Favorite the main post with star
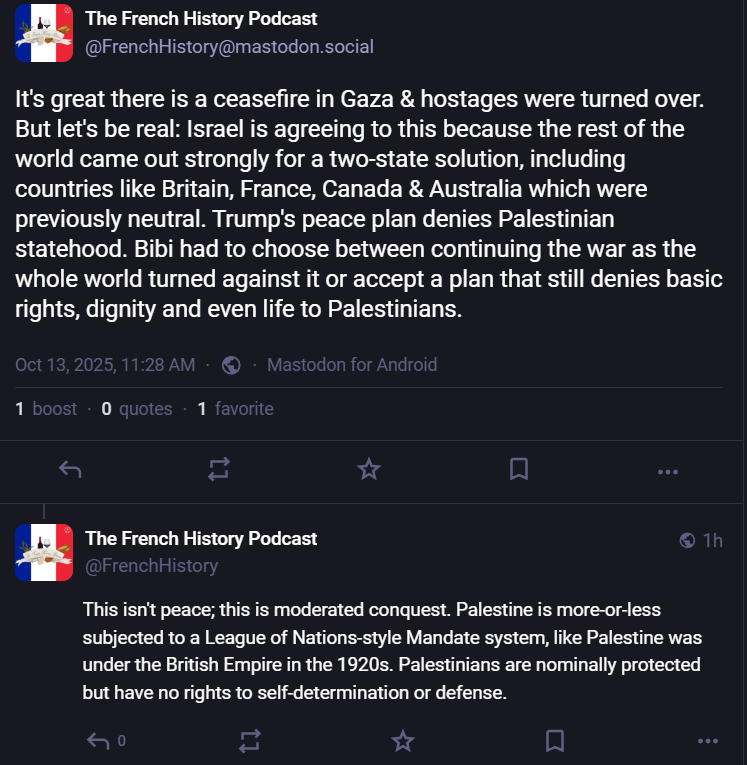Viewport: 747px width, 765px height. click(x=369, y=469)
